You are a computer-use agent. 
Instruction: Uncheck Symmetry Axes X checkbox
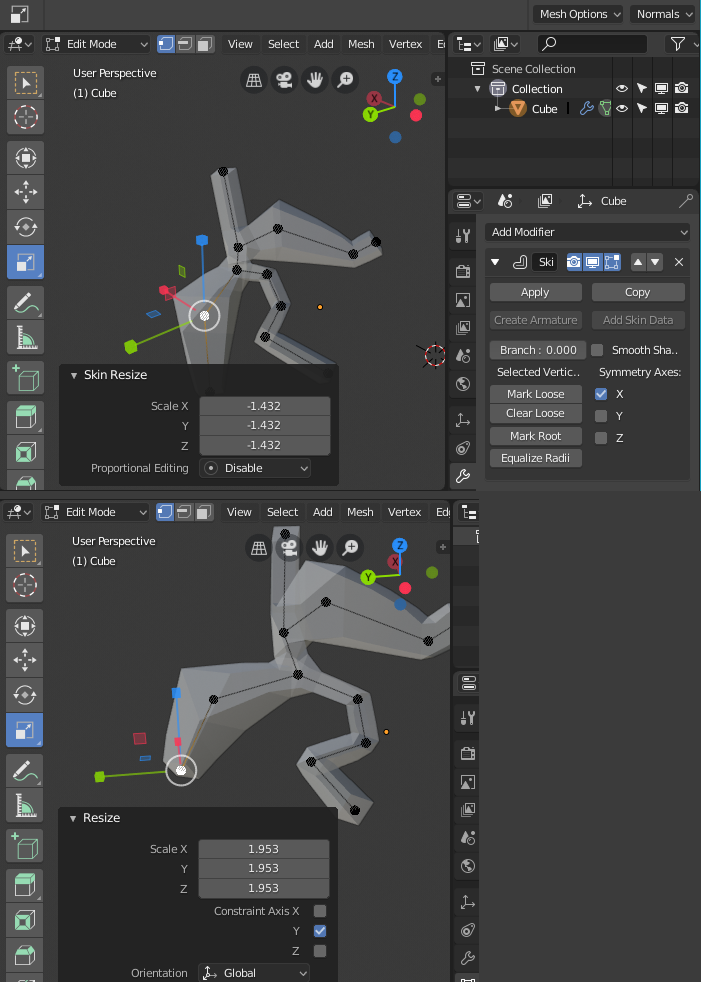[601, 394]
